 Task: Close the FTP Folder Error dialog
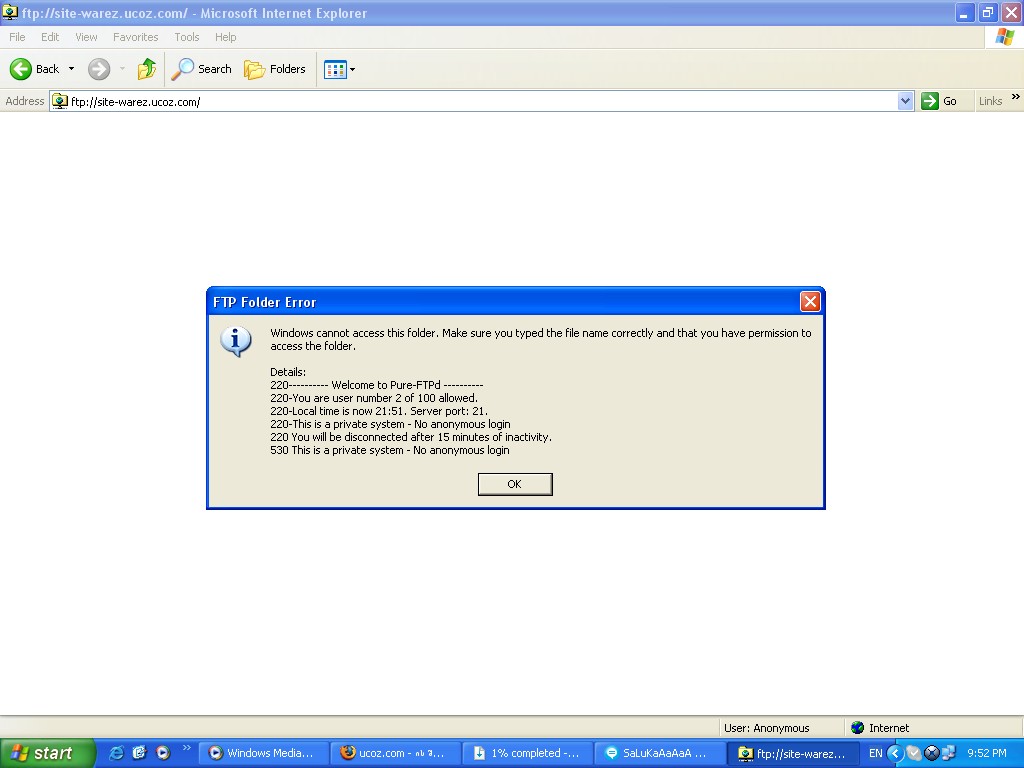pyautogui.click(x=810, y=302)
